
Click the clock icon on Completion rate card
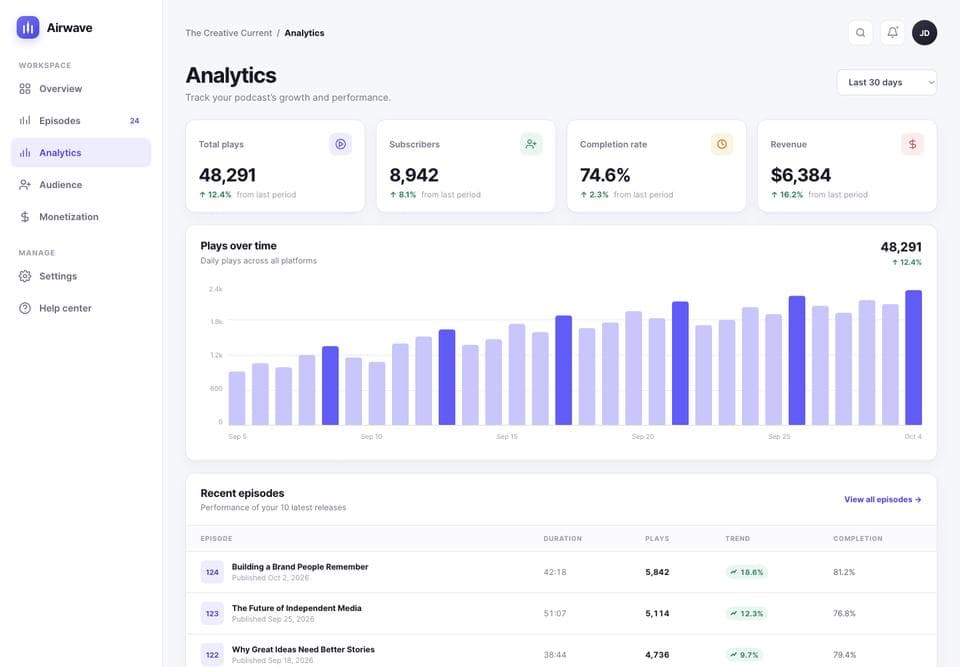pyautogui.click(x=722, y=144)
